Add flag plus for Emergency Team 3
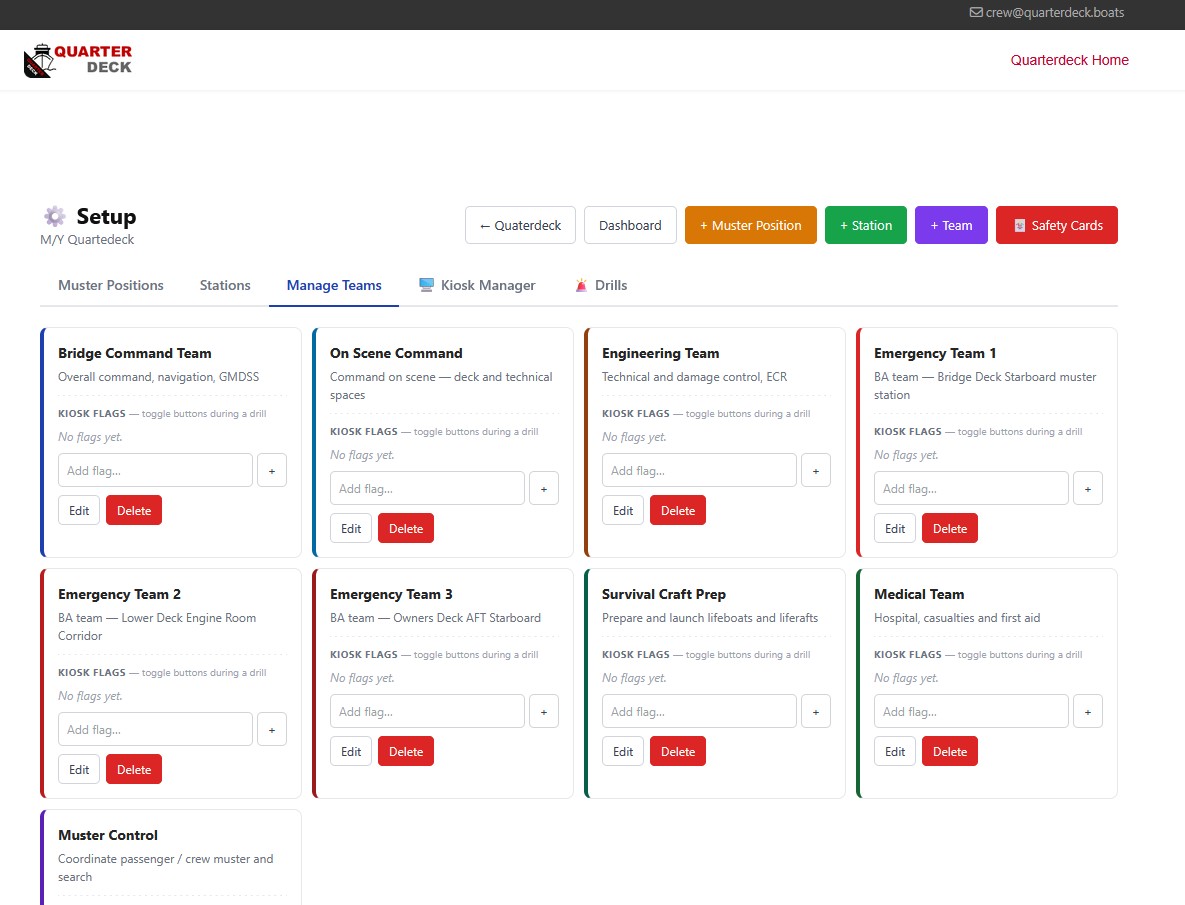 tap(544, 712)
